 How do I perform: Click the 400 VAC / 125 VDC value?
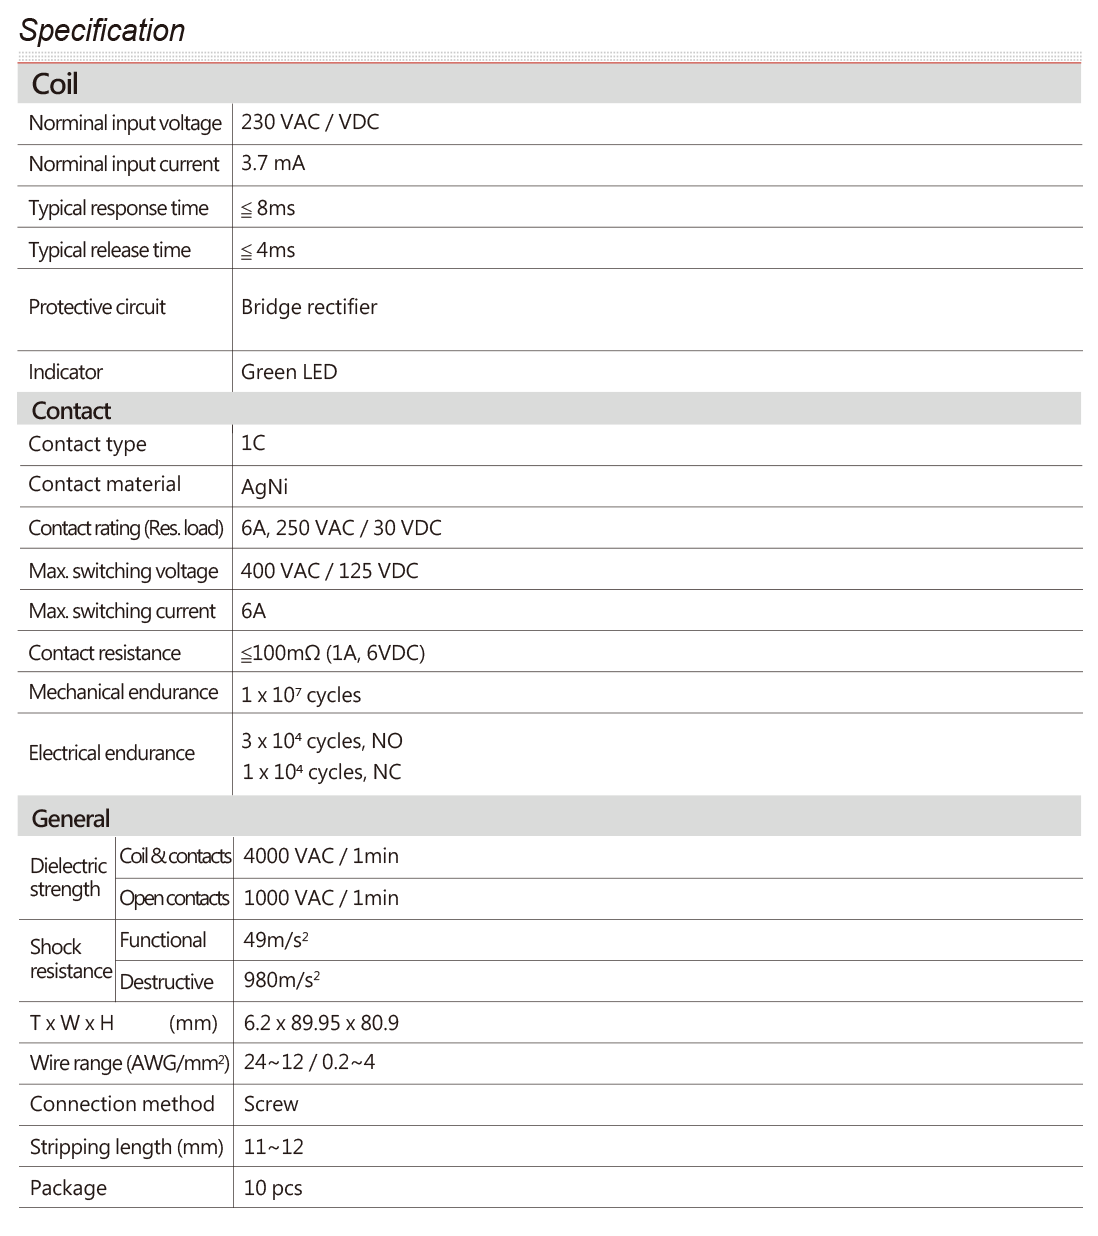[329, 571]
